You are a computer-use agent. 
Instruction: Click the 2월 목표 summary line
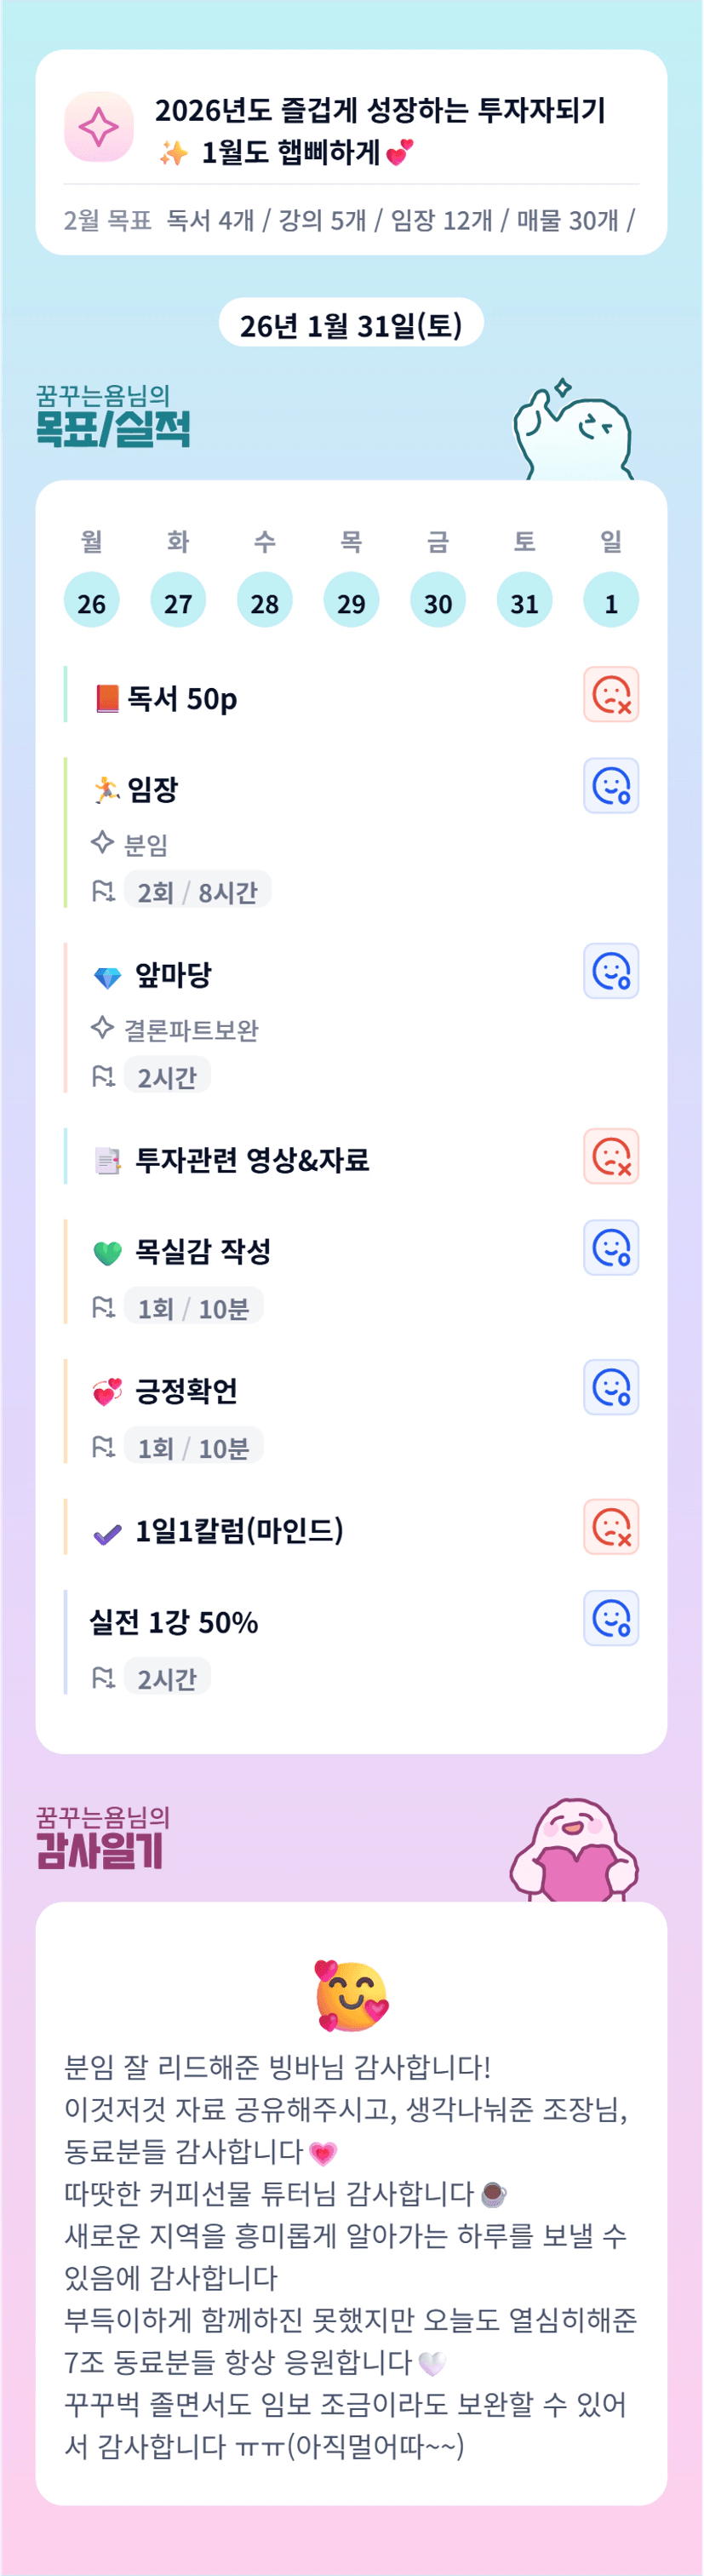350,219
